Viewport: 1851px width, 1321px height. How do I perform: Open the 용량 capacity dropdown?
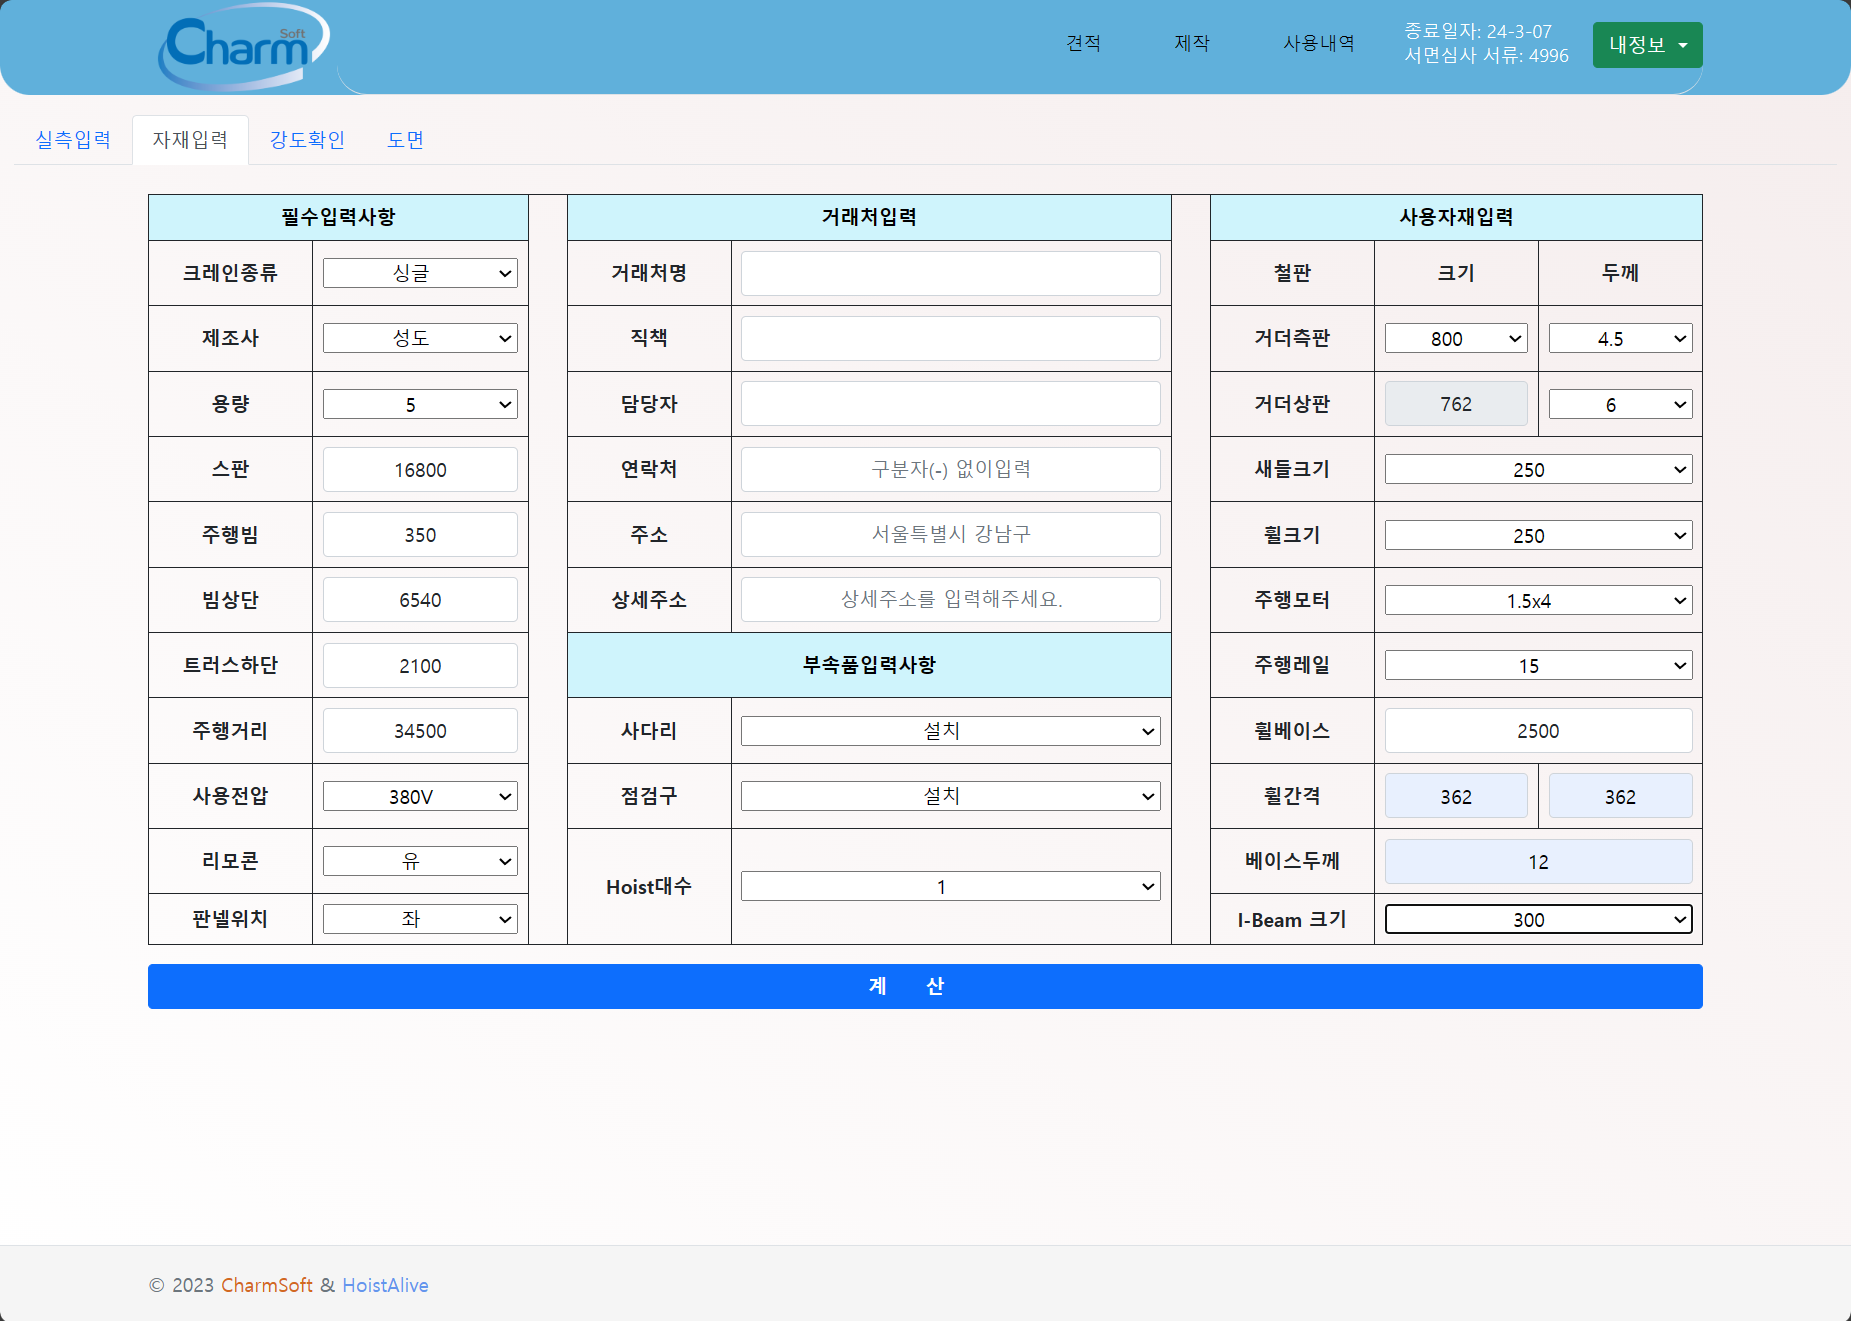(419, 405)
